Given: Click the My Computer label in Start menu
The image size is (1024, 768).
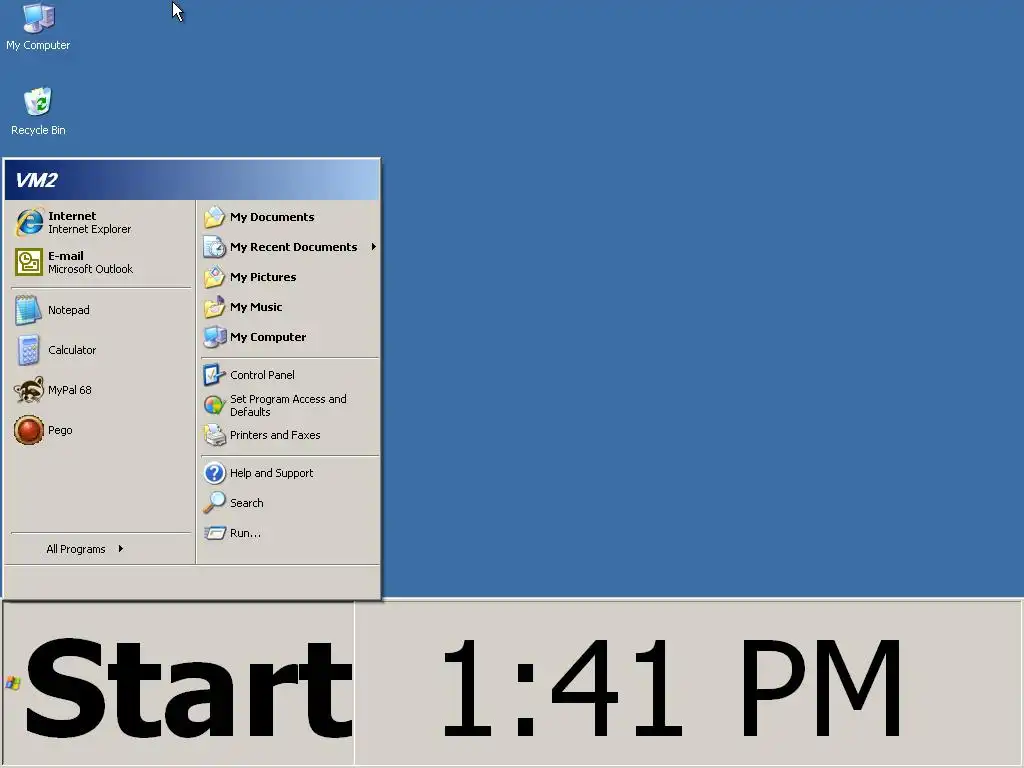Looking at the screenshot, I should (268, 337).
